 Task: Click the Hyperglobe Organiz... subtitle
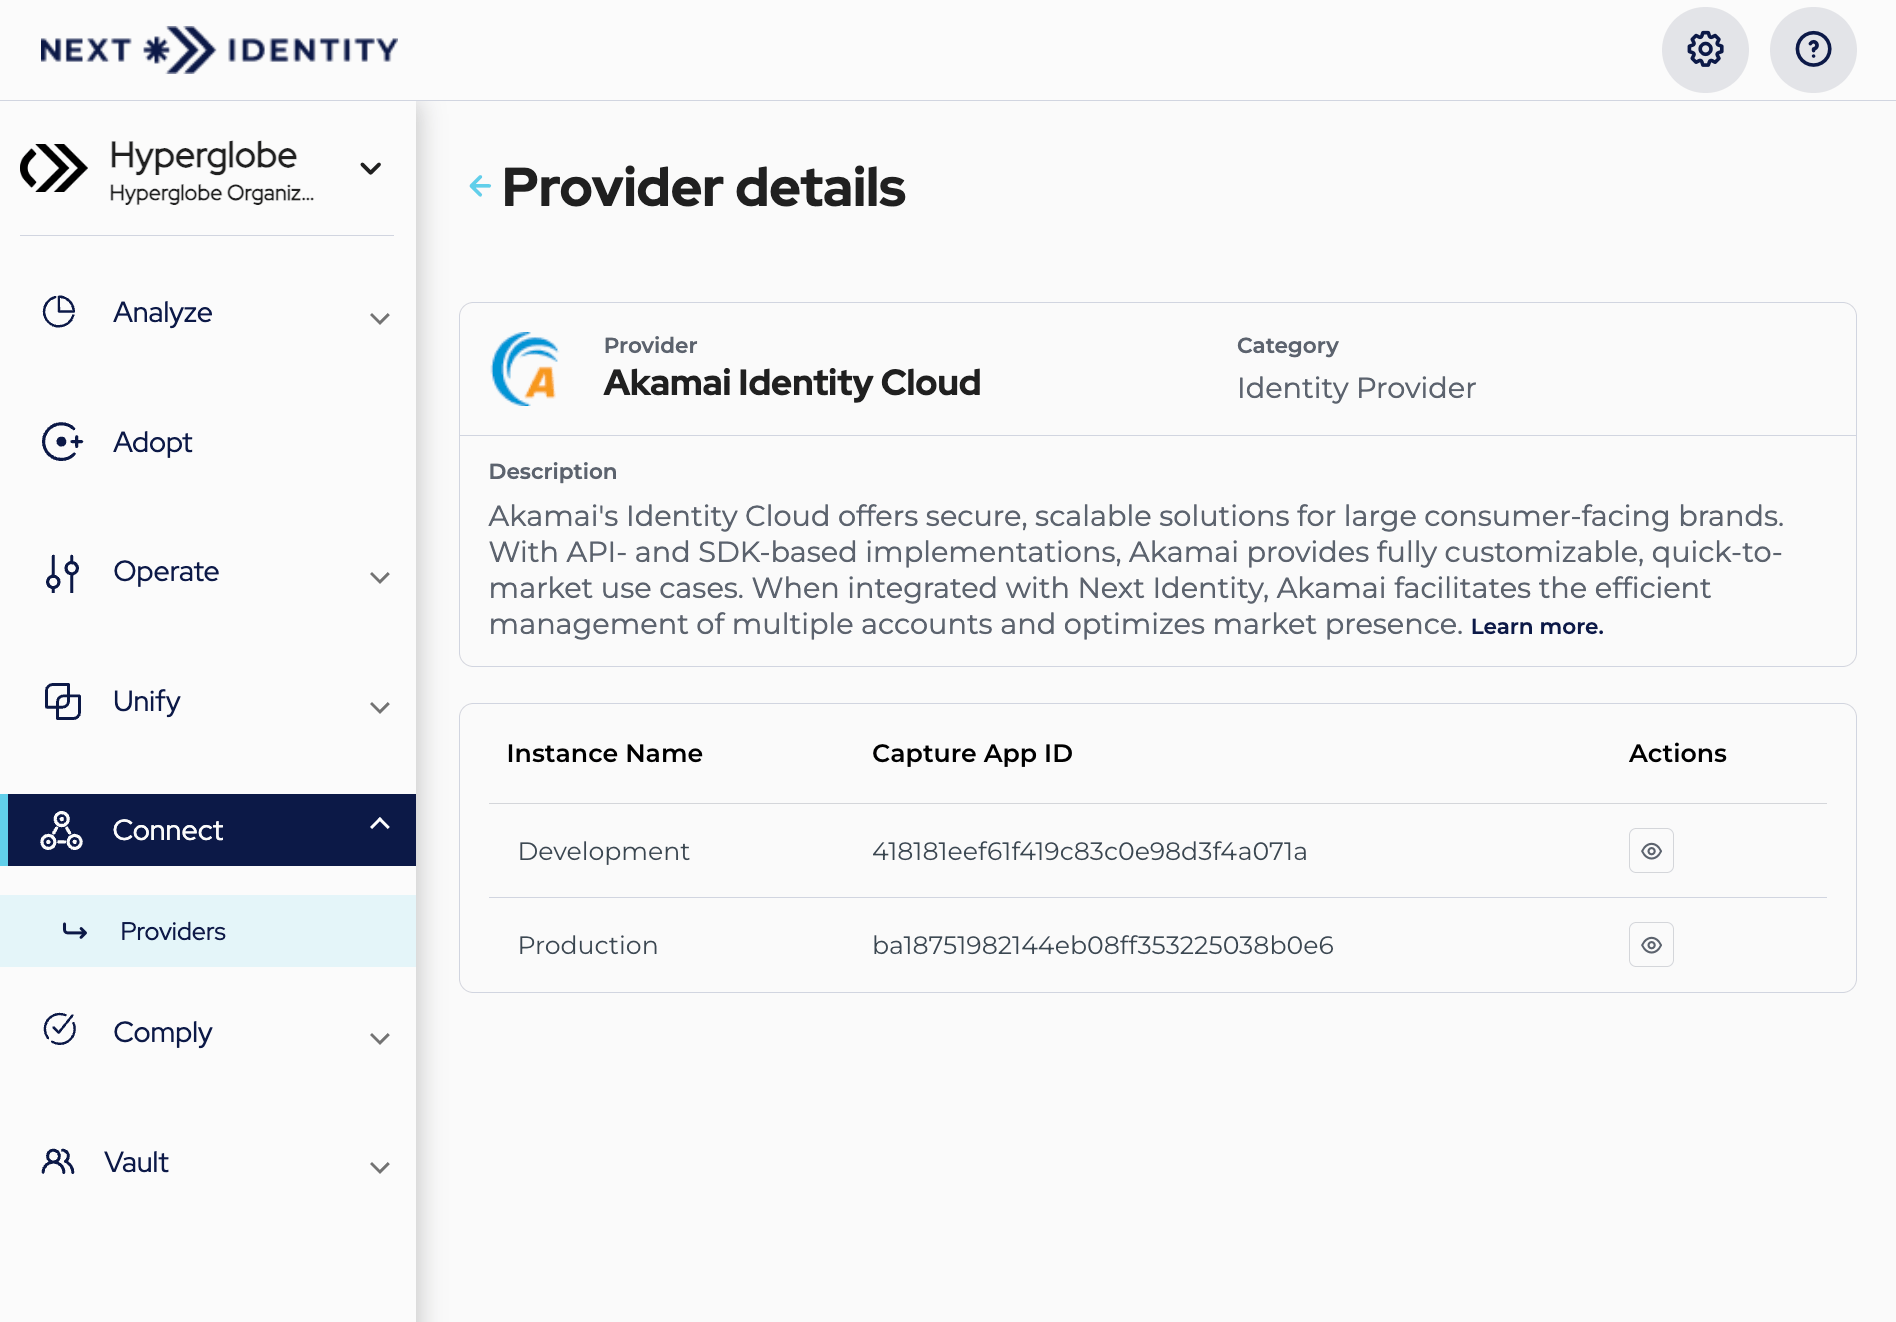click(x=212, y=193)
